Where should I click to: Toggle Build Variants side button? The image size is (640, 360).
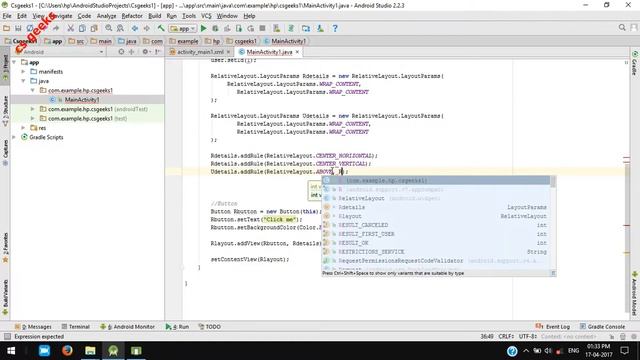(5, 297)
